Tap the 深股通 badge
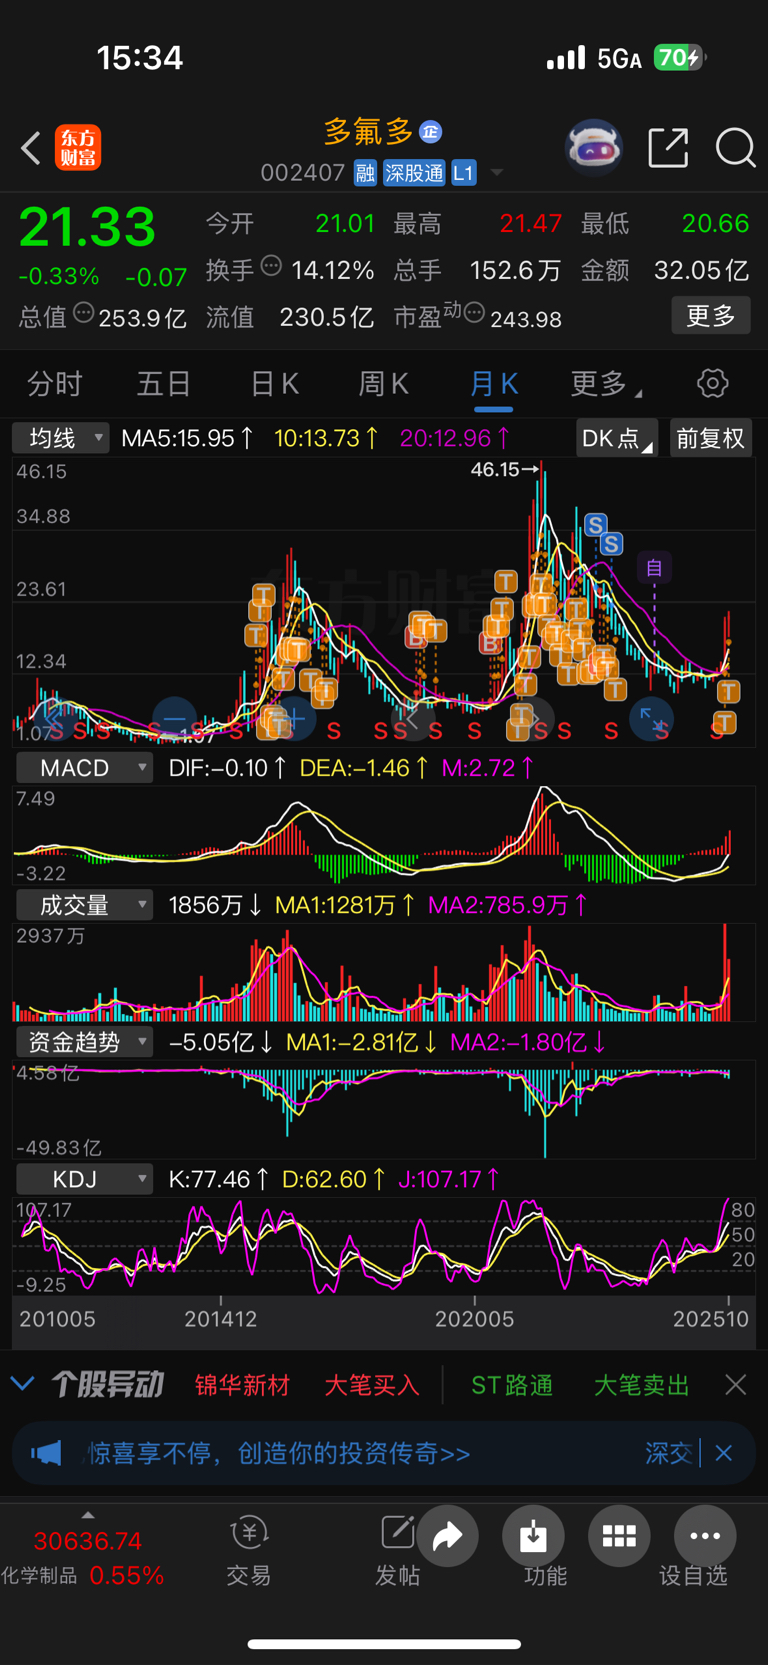769x1665 pixels. point(414,173)
